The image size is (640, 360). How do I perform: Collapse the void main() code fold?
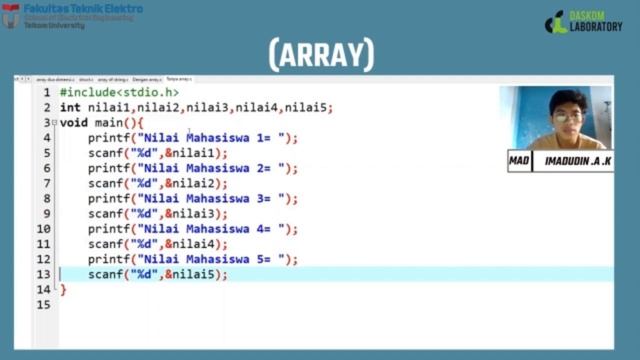[54, 122]
